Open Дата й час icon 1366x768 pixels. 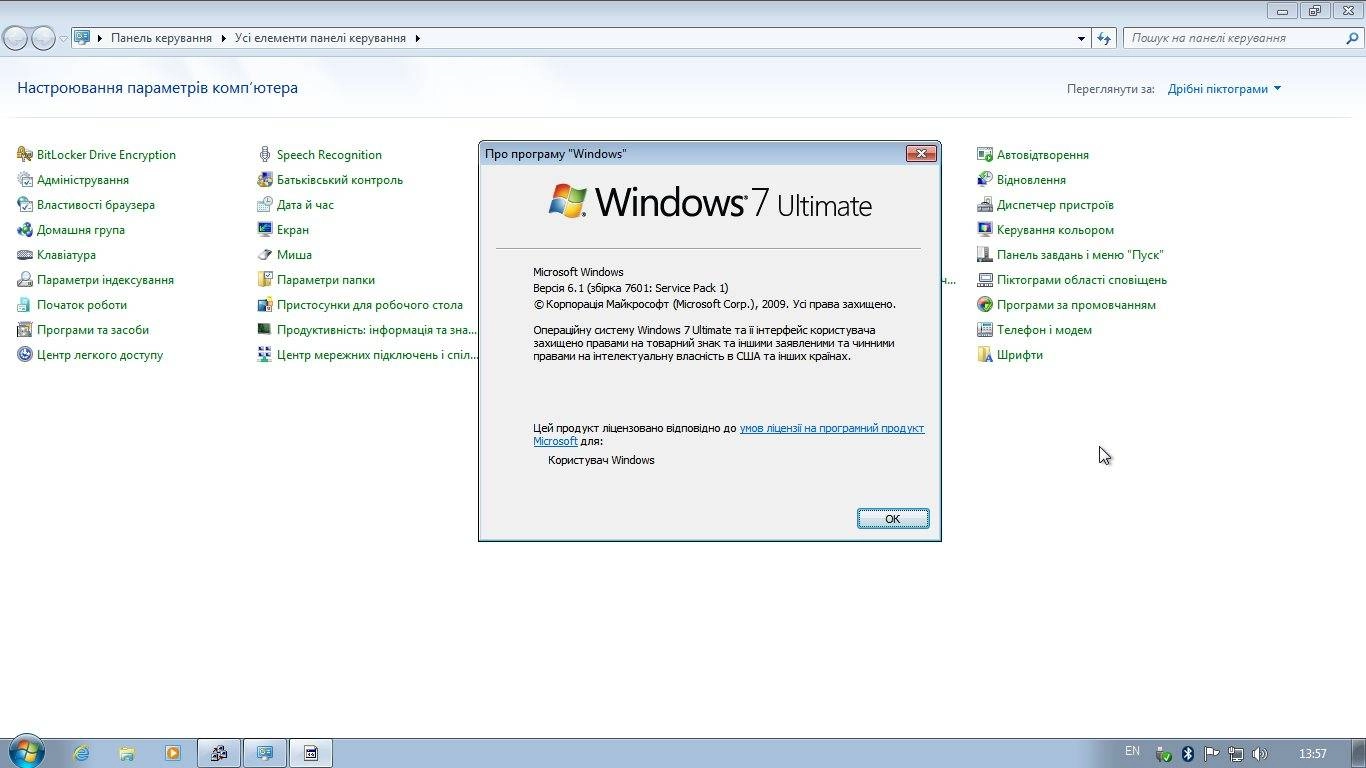(265, 205)
